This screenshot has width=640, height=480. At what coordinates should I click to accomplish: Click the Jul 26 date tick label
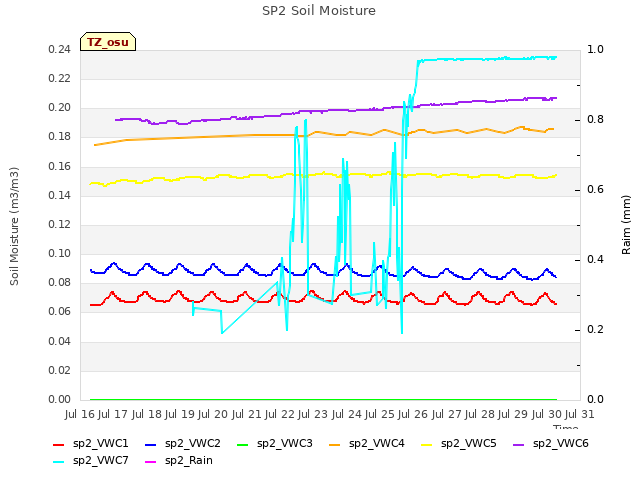point(413,414)
